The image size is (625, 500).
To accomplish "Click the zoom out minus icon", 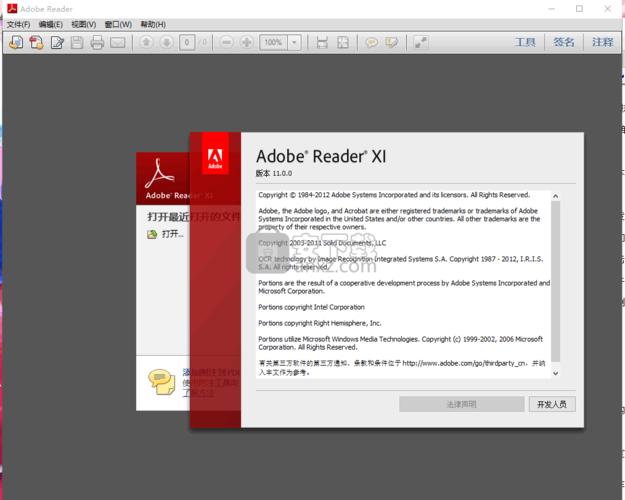I will (226, 42).
